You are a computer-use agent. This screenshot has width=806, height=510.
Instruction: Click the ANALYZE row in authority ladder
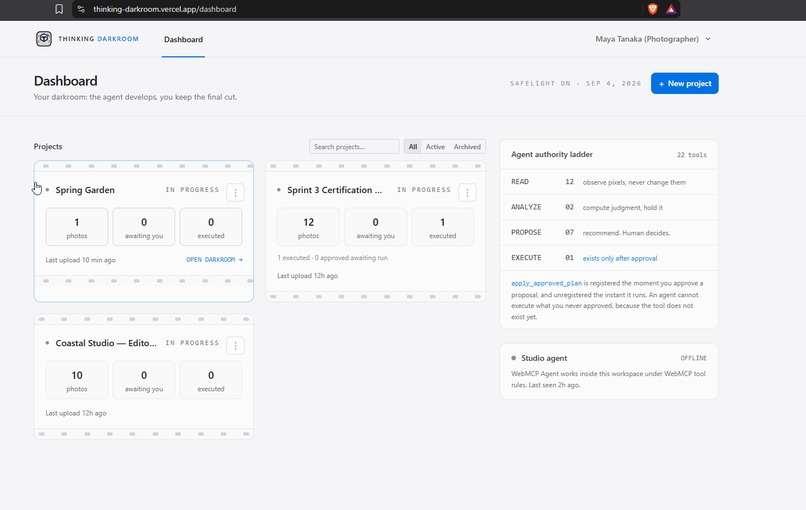609,207
